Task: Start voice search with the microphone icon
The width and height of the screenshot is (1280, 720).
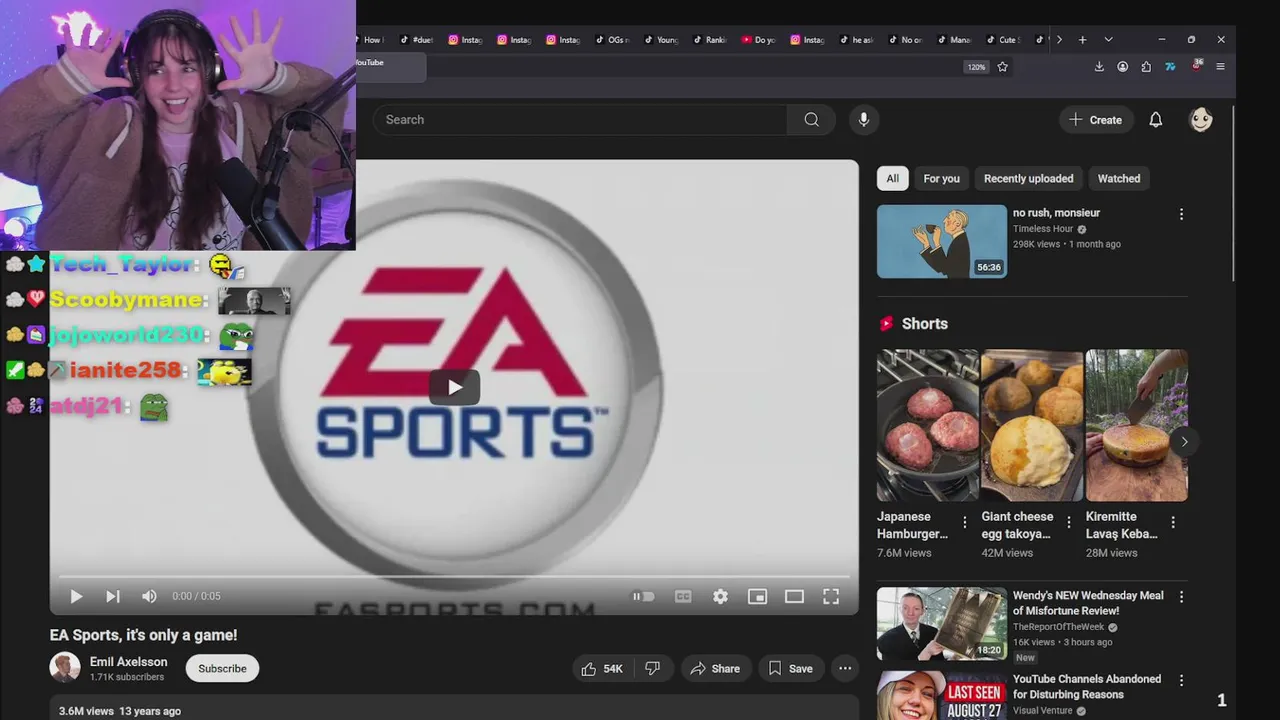Action: pos(864,120)
